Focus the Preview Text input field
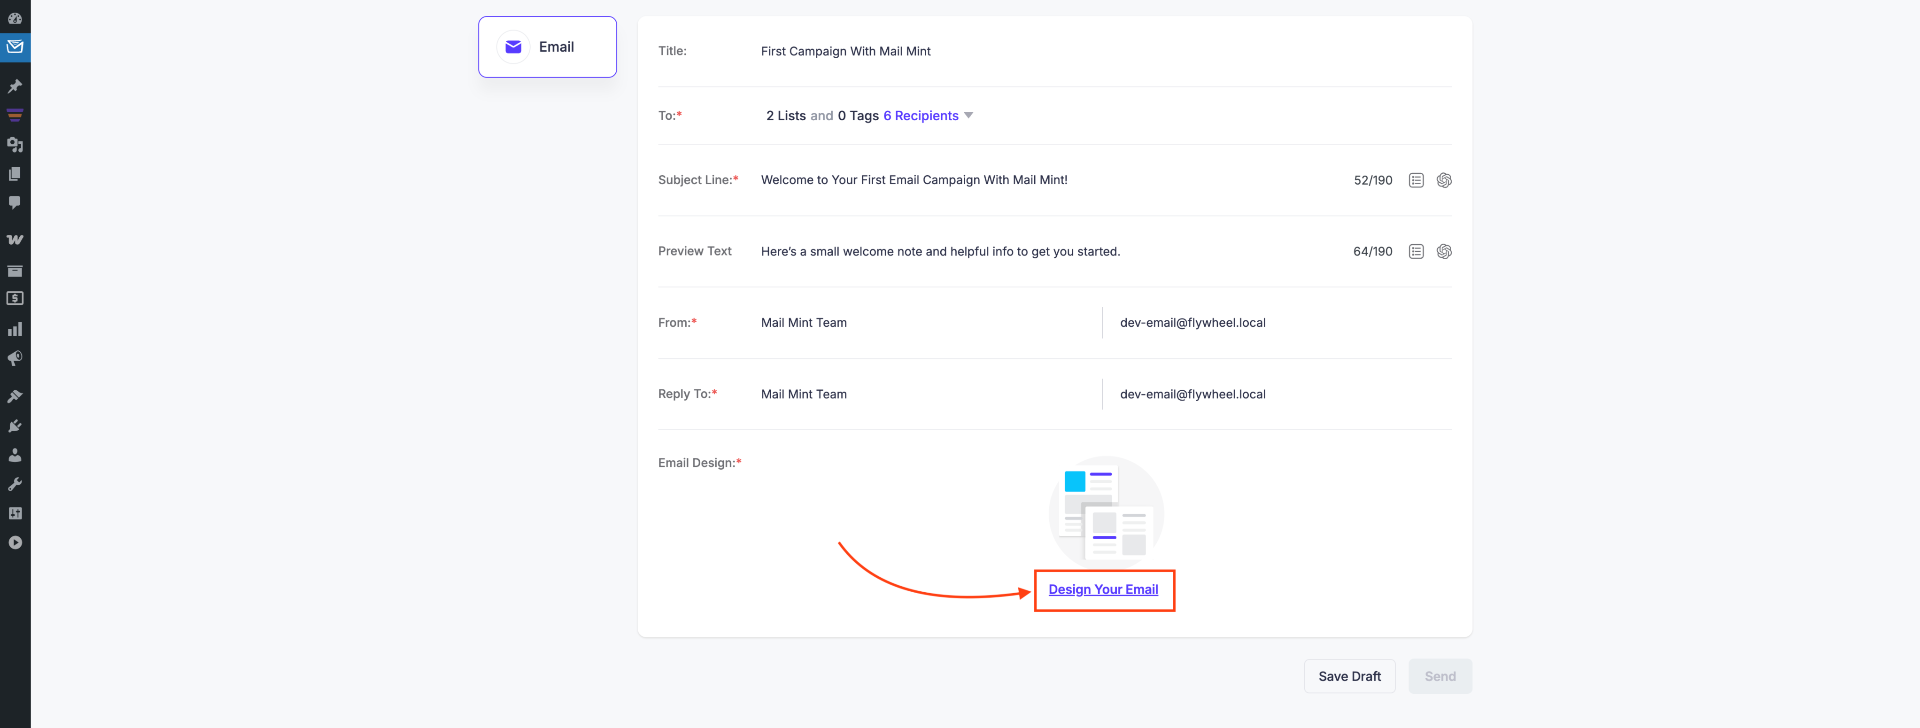 point(1050,252)
